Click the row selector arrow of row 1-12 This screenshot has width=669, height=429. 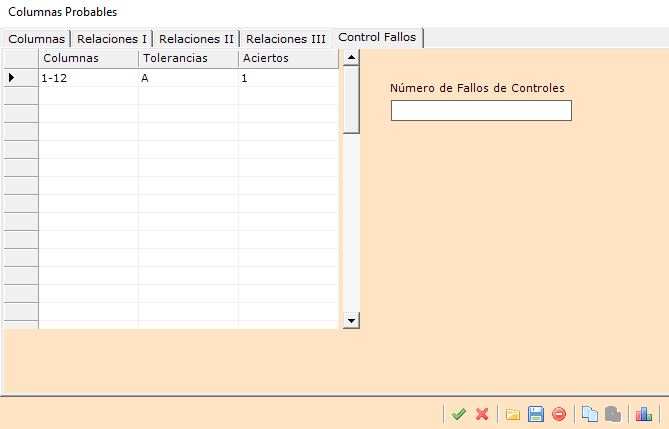(20, 78)
